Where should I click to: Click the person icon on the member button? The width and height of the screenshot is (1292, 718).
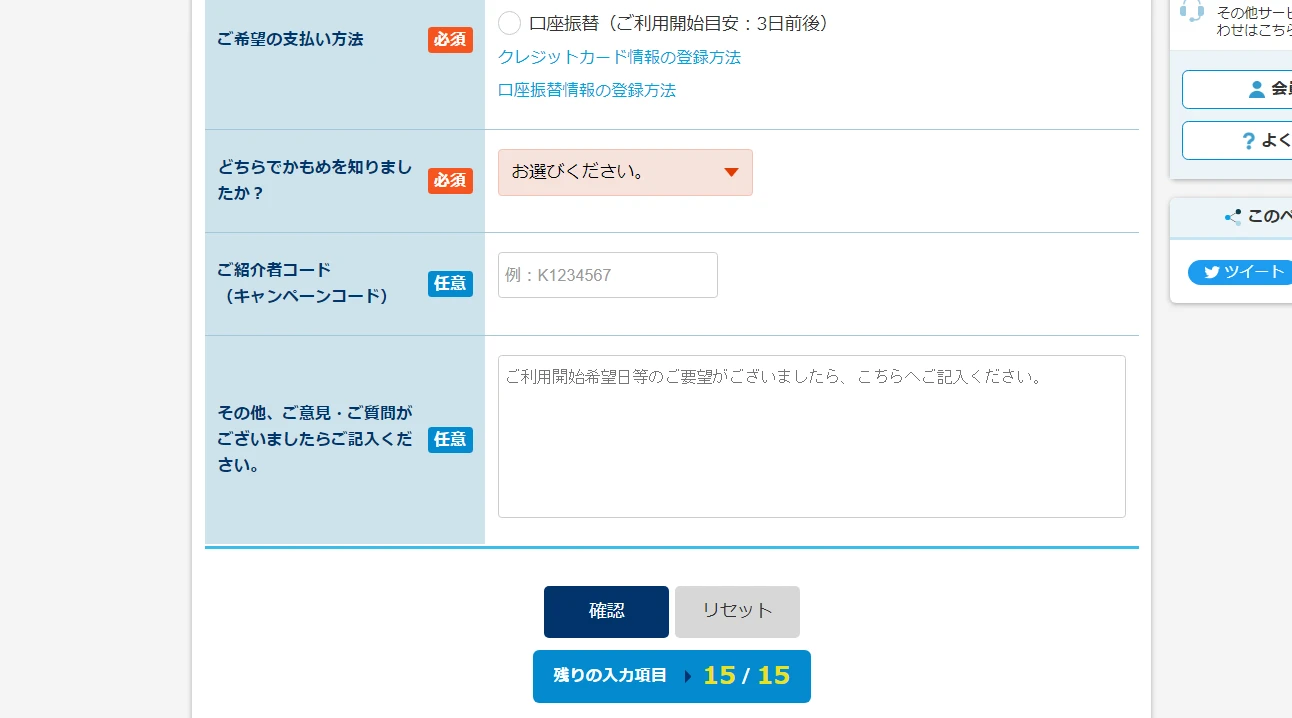pyautogui.click(x=1257, y=89)
